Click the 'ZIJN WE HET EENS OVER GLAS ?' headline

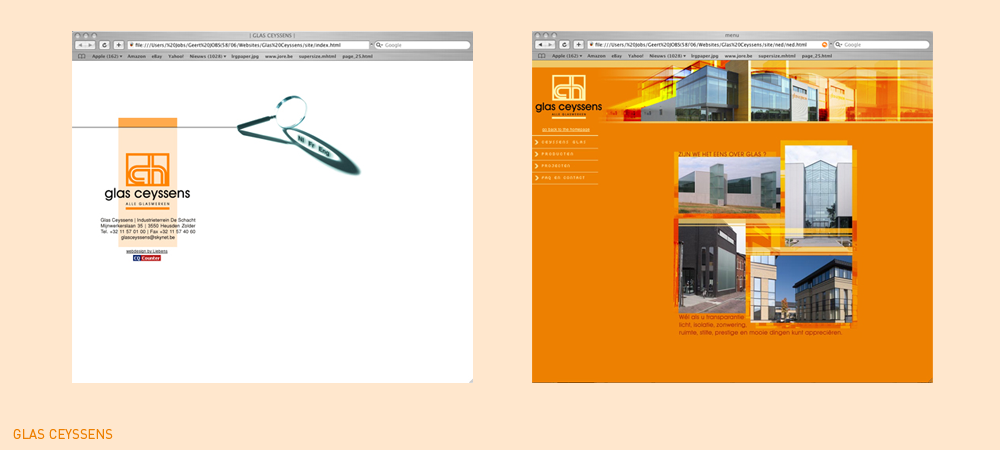point(722,154)
